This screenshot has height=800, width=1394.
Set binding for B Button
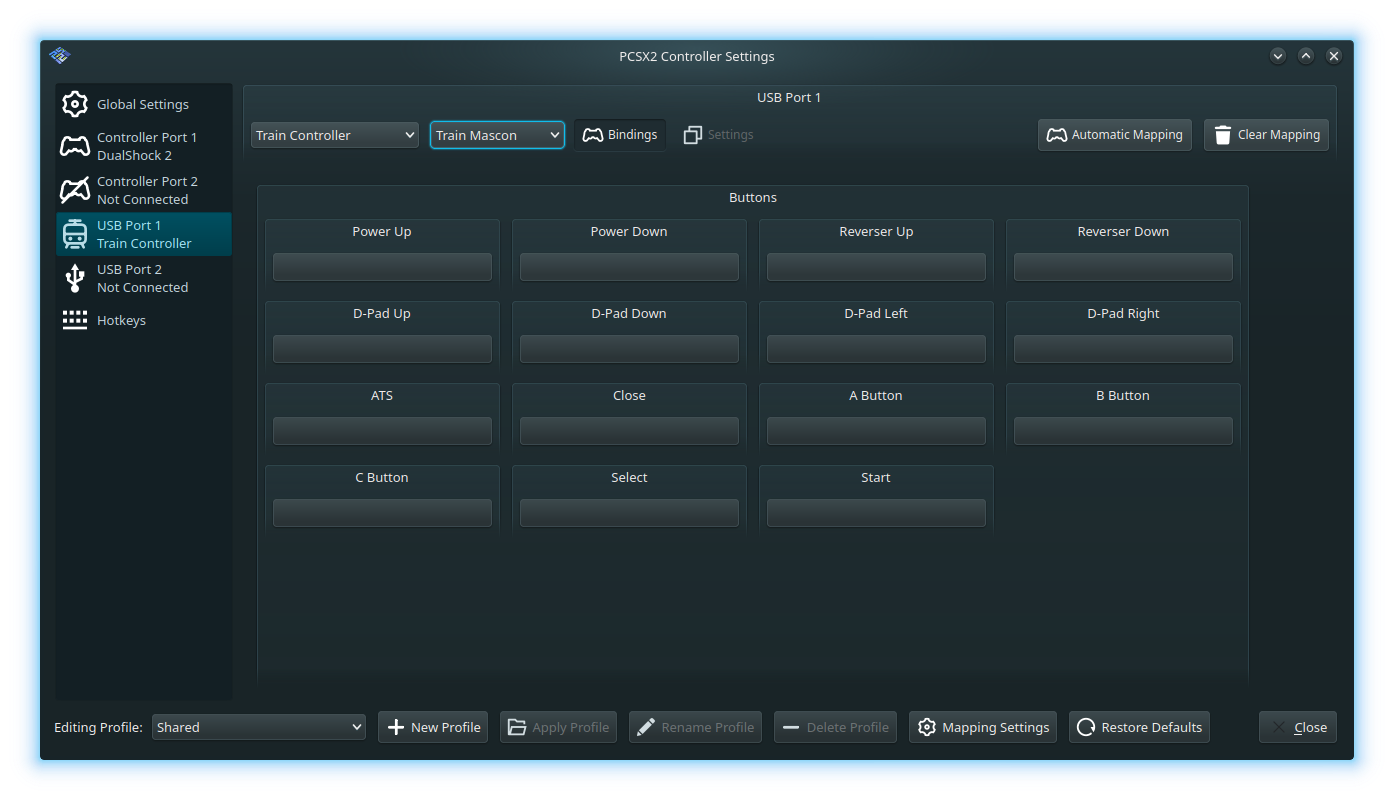(1123, 431)
